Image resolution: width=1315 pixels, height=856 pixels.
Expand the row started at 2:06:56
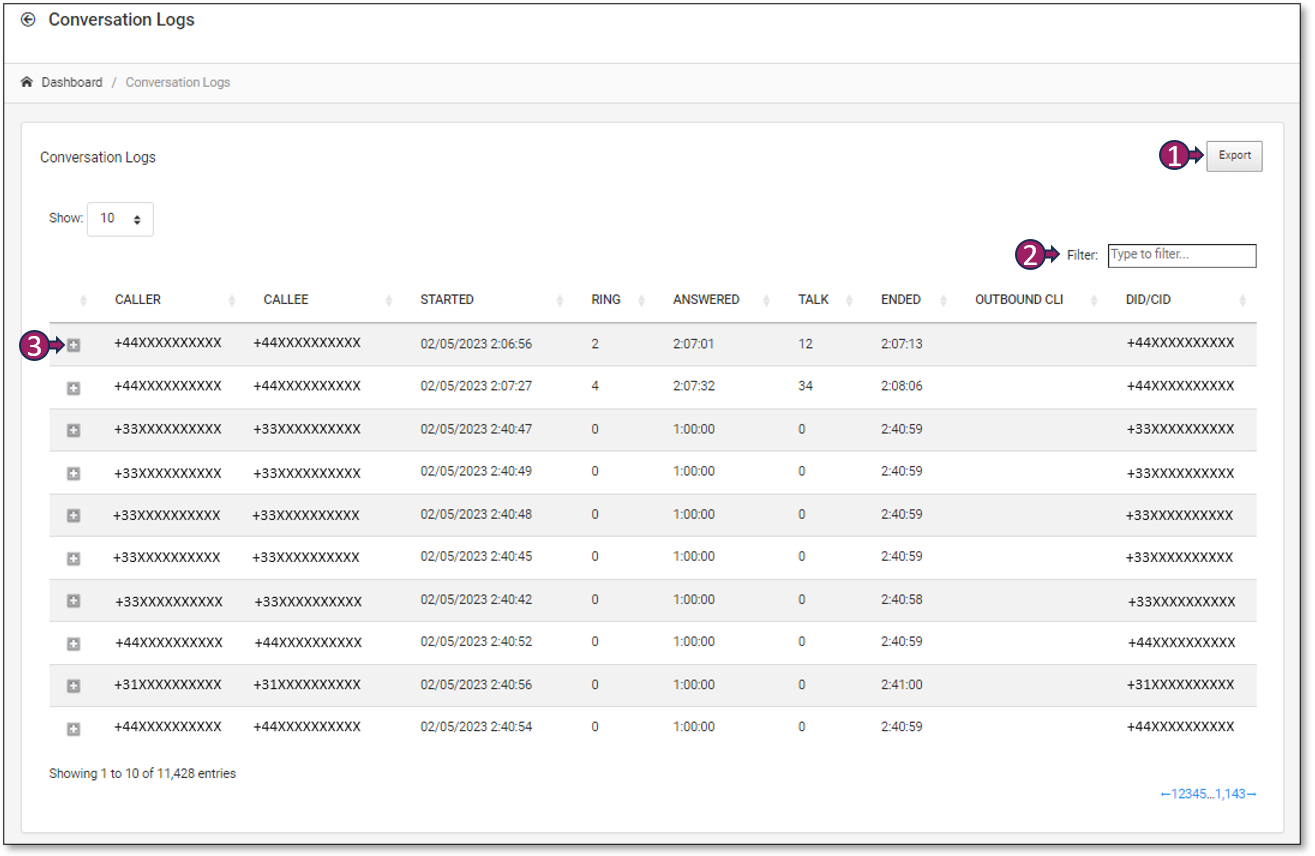click(74, 345)
